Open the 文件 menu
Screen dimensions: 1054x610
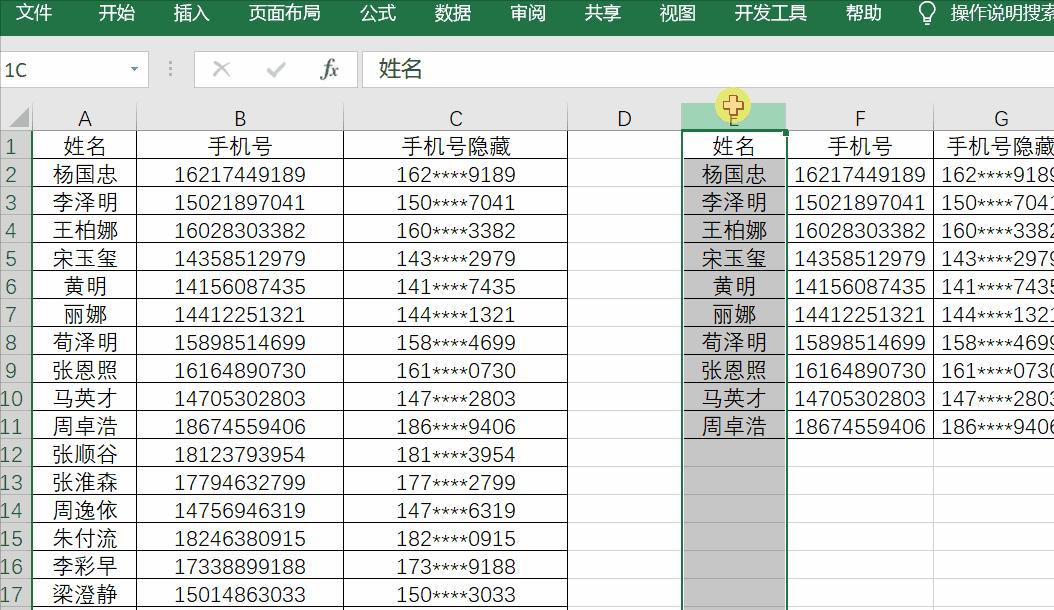click(x=36, y=14)
